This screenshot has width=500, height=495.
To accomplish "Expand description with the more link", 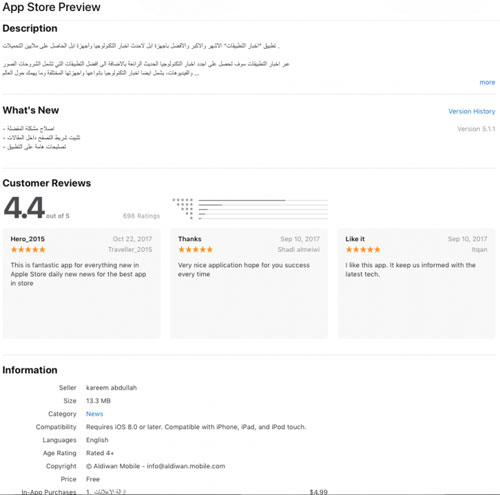I will [x=487, y=82].
